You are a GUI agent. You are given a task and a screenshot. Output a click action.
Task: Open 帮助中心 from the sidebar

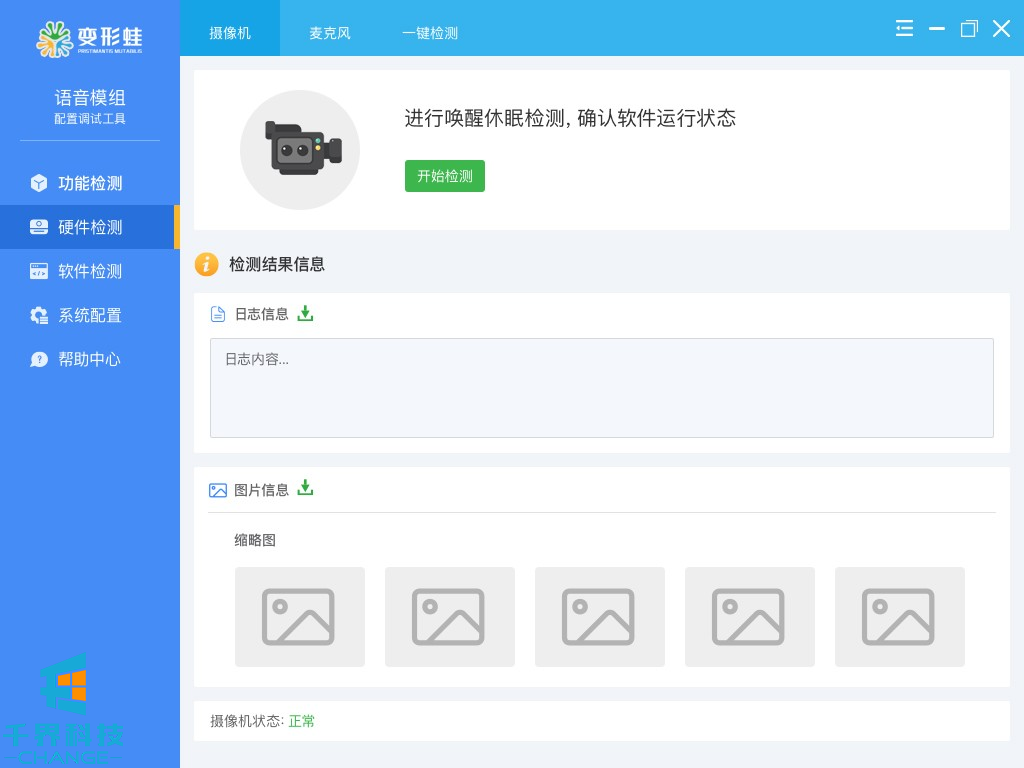pos(90,359)
